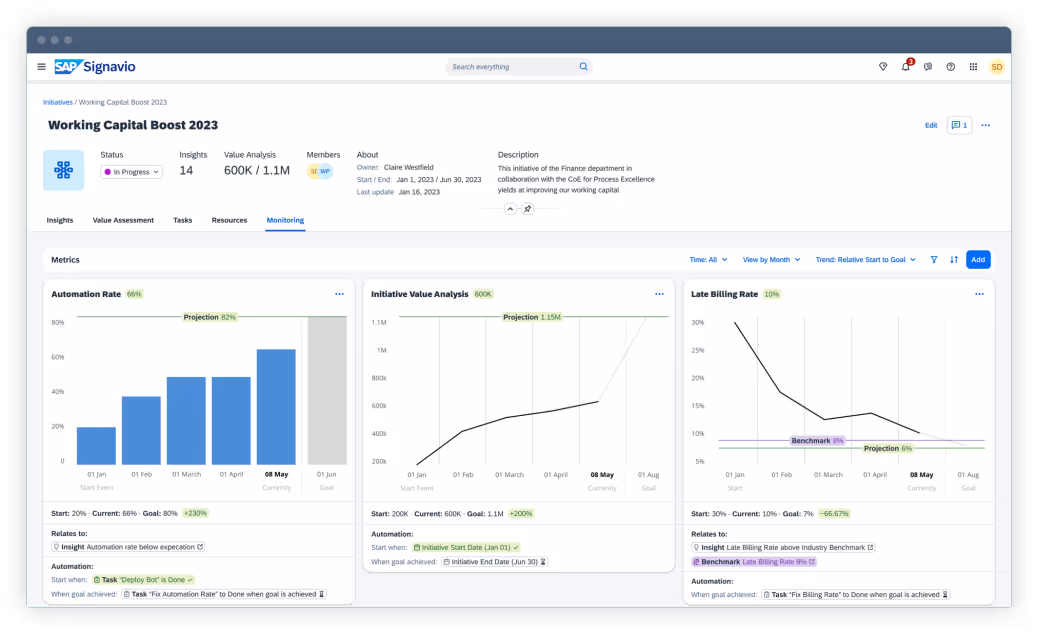Open the feedback headset icon
The height and width of the screenshot is (634, 1038).
click(928, 67)
